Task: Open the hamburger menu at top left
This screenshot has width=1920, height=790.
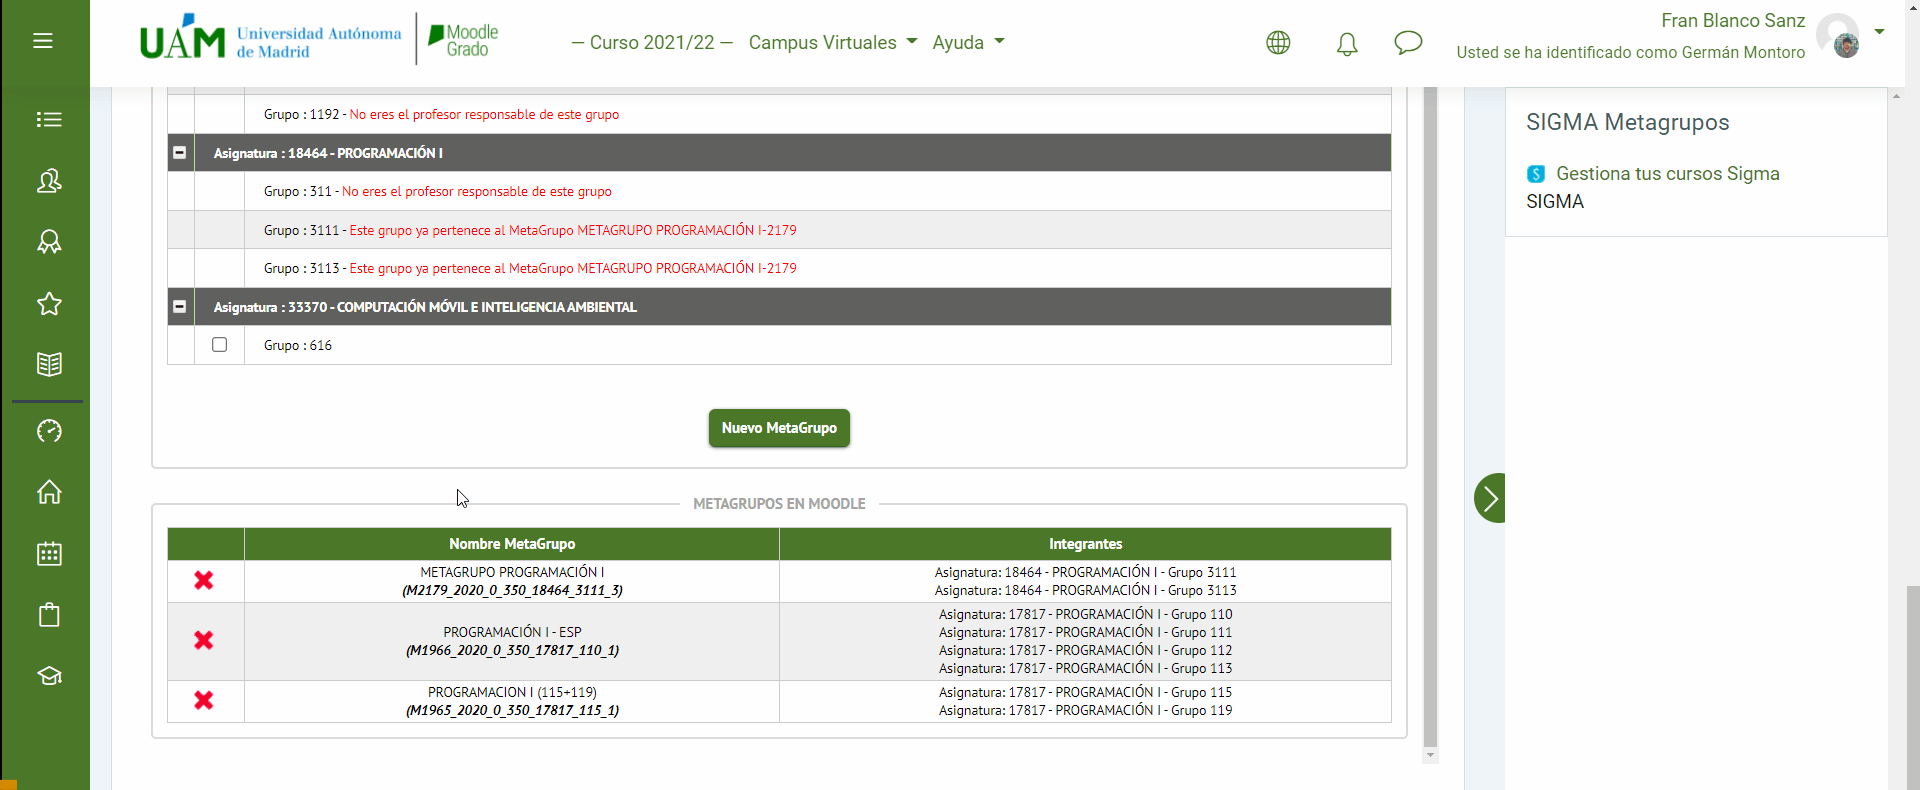Action: [x=43, y=41]
